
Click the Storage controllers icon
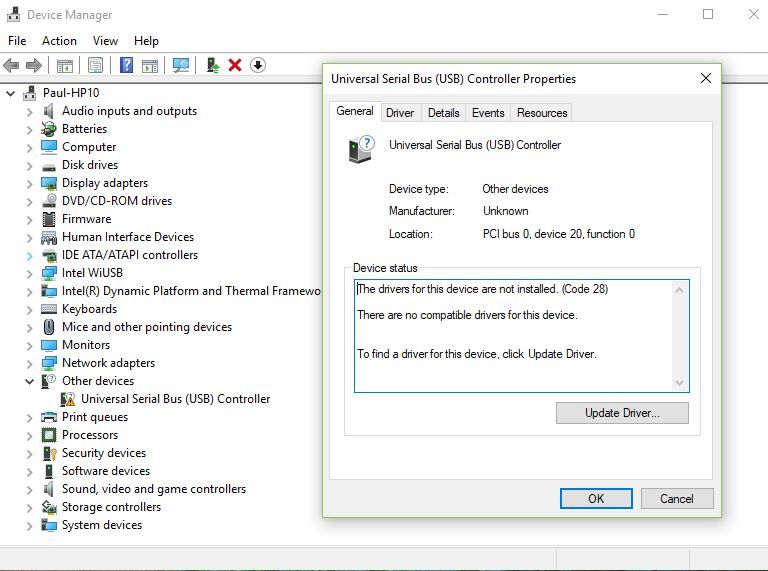coord(48,507)
